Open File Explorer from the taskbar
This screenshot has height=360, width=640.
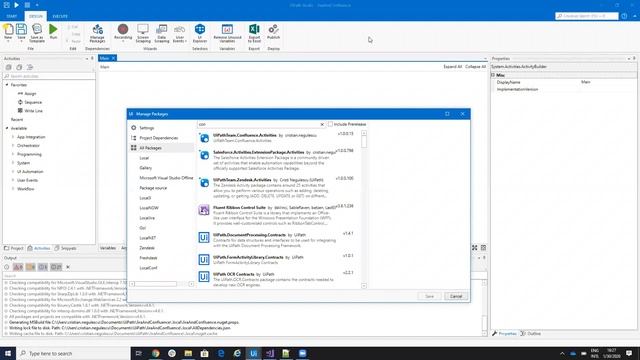[188, 353]
